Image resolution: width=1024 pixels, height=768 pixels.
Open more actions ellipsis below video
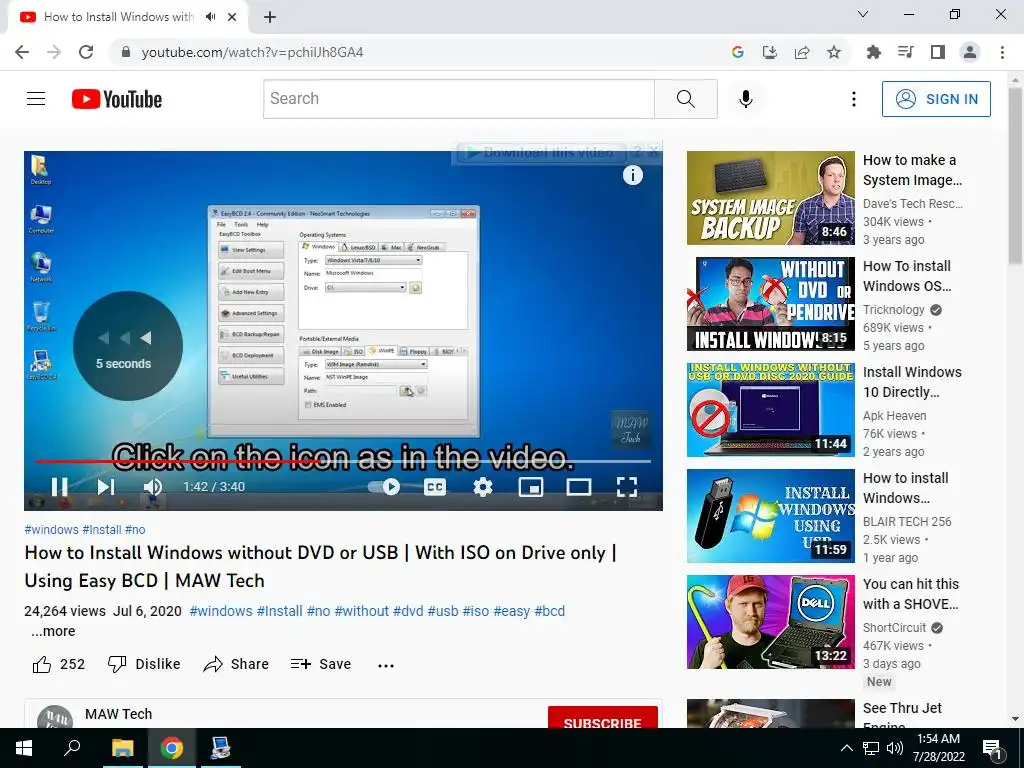point(386,665)
